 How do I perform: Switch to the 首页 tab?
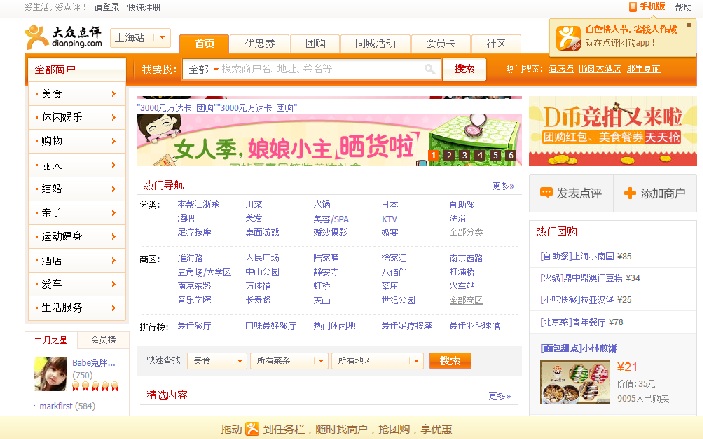click(x=204, y=43)
